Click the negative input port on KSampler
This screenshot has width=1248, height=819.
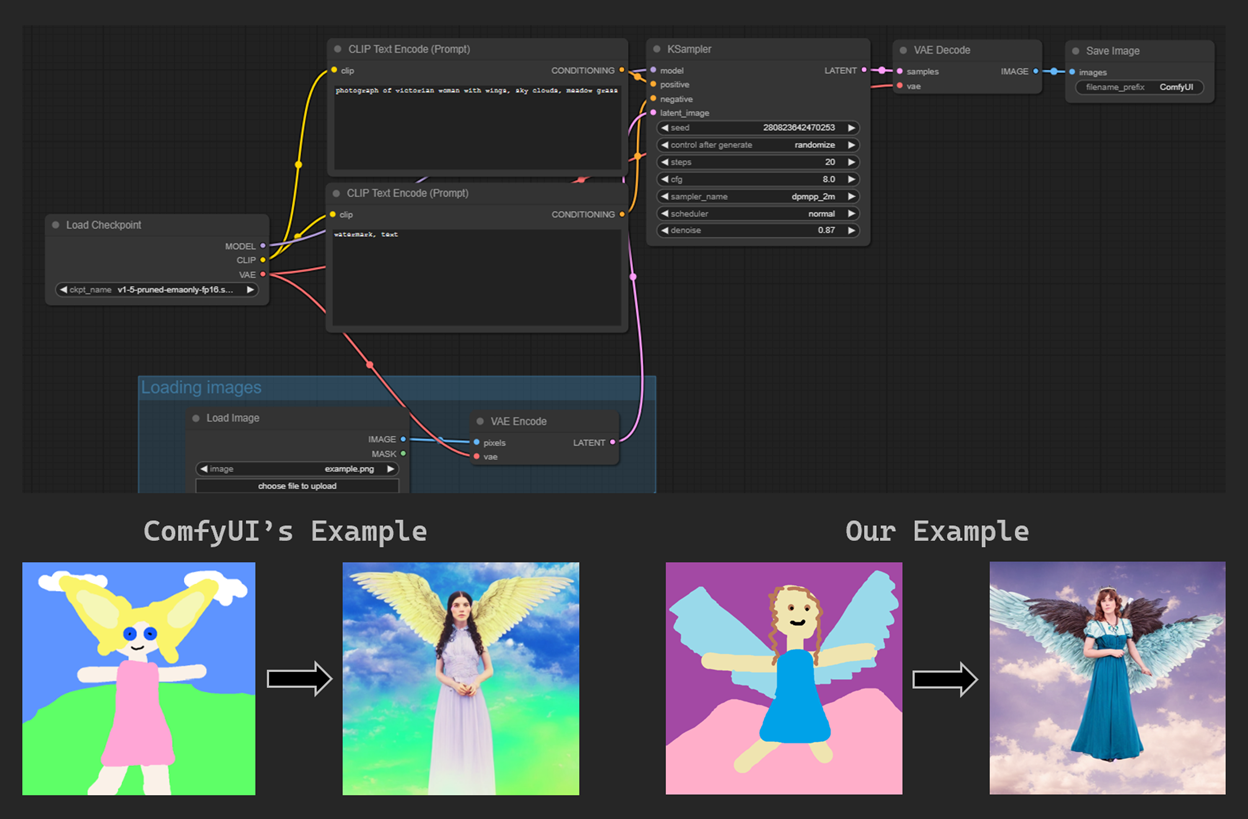(x=653, y=99)
